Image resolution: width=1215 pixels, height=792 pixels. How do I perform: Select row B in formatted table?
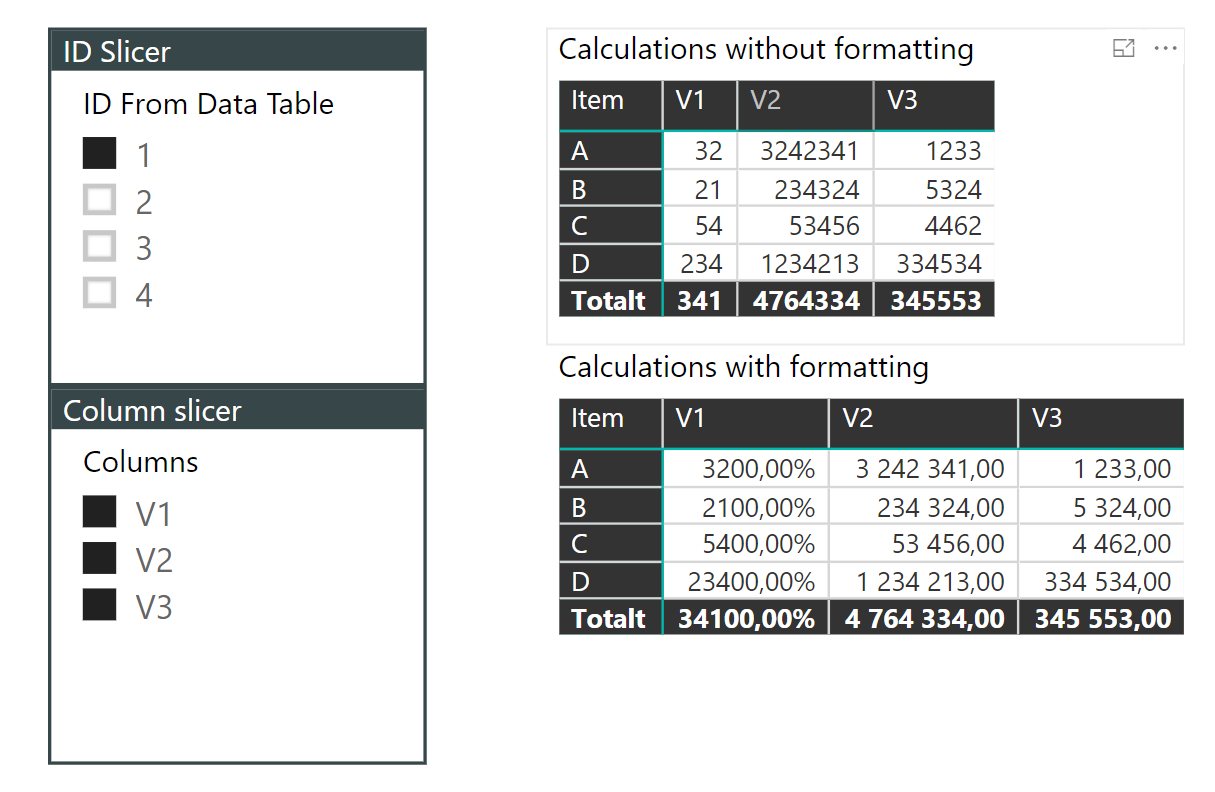click(x=610, y=507)
